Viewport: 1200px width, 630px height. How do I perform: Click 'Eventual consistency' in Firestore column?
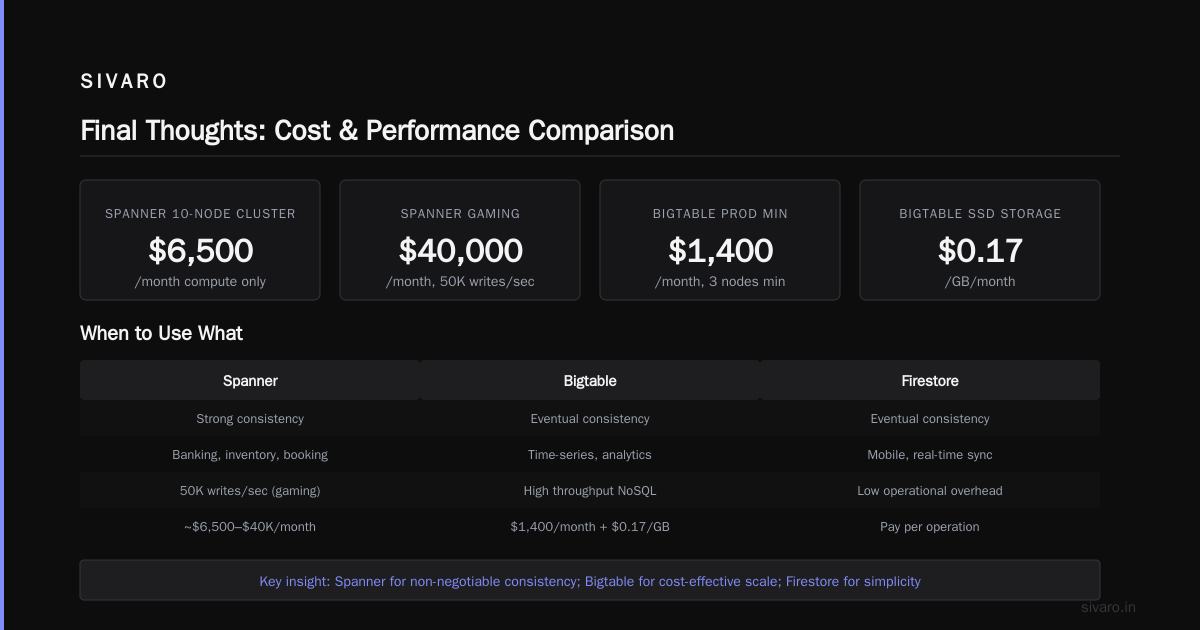[x=930, y=419]
